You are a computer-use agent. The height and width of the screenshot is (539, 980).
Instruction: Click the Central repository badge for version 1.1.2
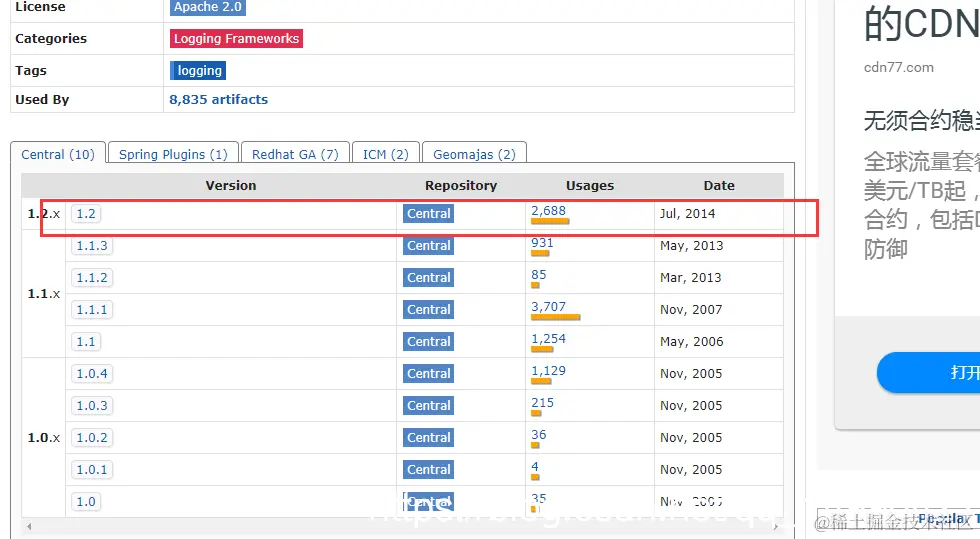click(429, 278)
